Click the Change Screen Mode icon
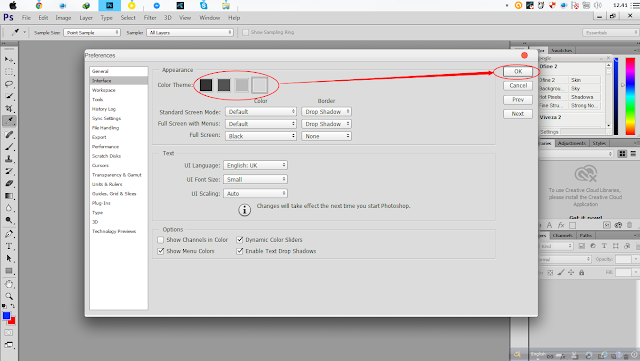This screenshot has width=640, height=361. tap(9, 345)
